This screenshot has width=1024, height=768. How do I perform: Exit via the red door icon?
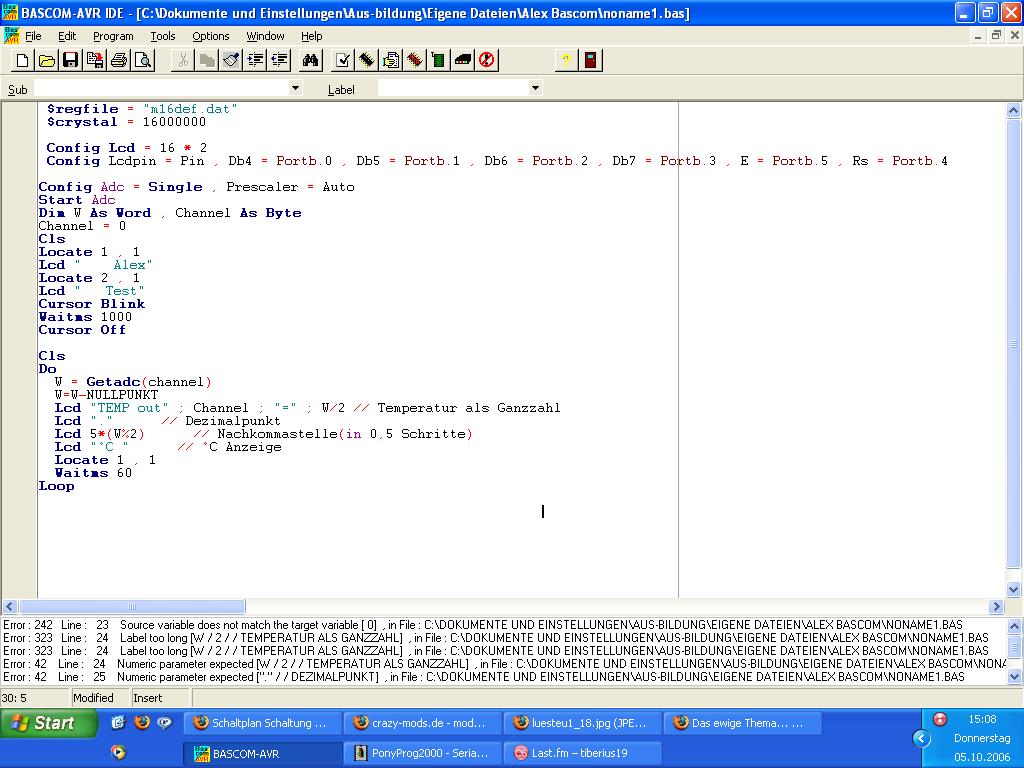point(590,61)
